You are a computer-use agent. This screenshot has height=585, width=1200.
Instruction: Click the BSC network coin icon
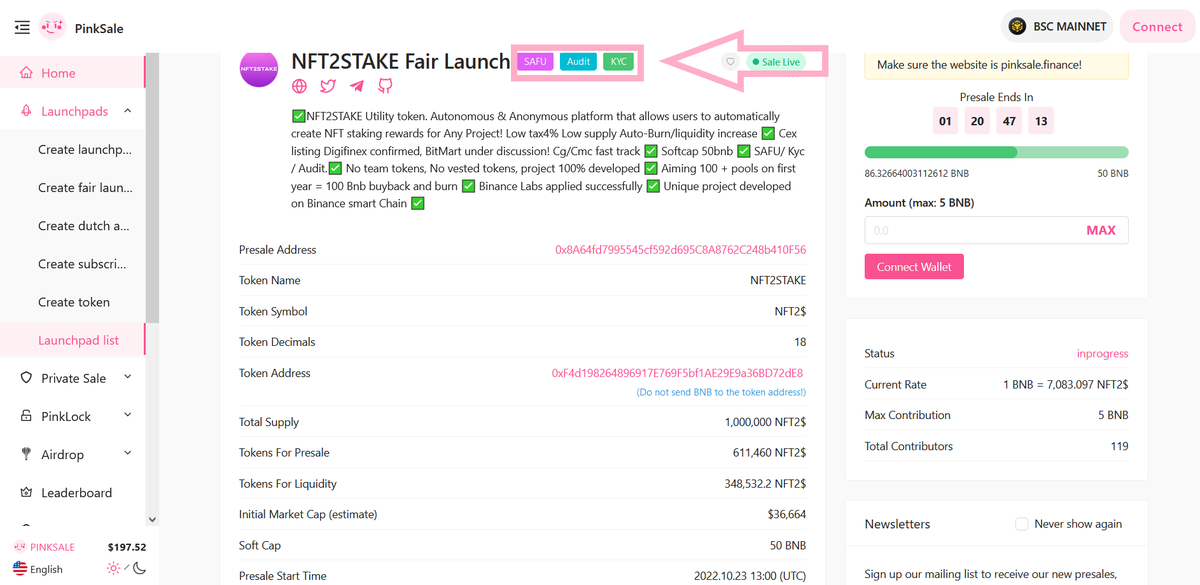[1018, 27]
